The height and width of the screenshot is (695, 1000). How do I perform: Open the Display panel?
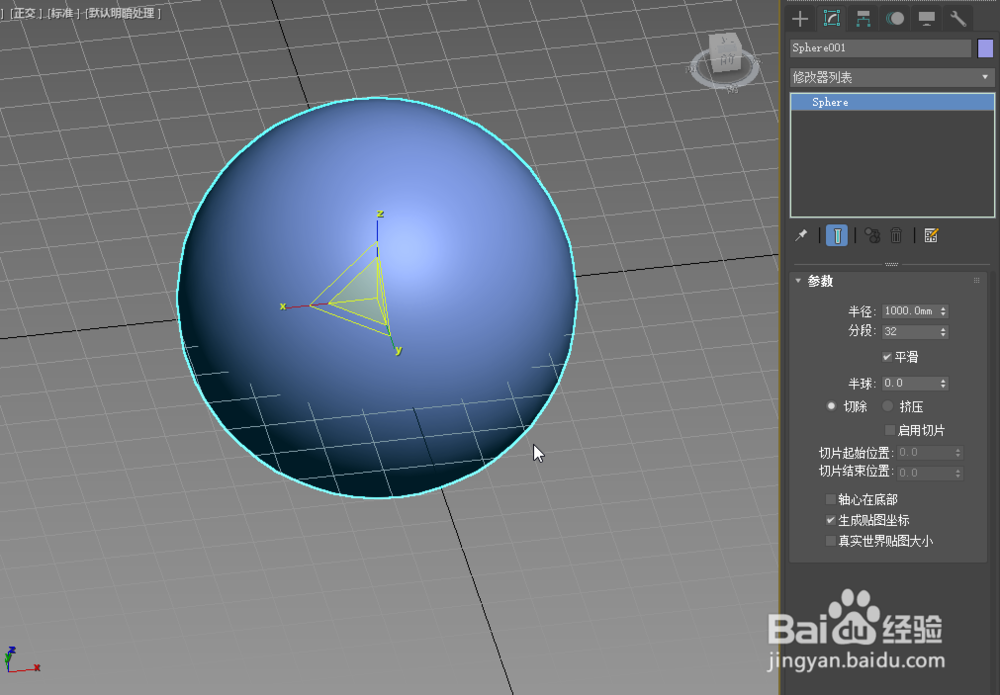click(925, 18)
